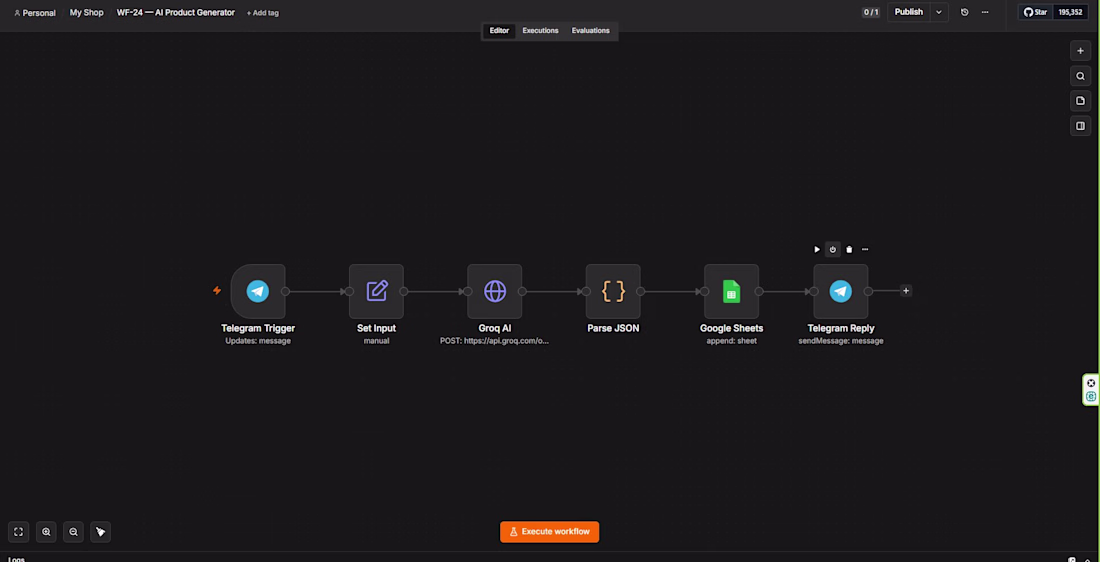Open the Set Input node
Viewport: 1100px width, 562px height.
[x=376, y=291]
